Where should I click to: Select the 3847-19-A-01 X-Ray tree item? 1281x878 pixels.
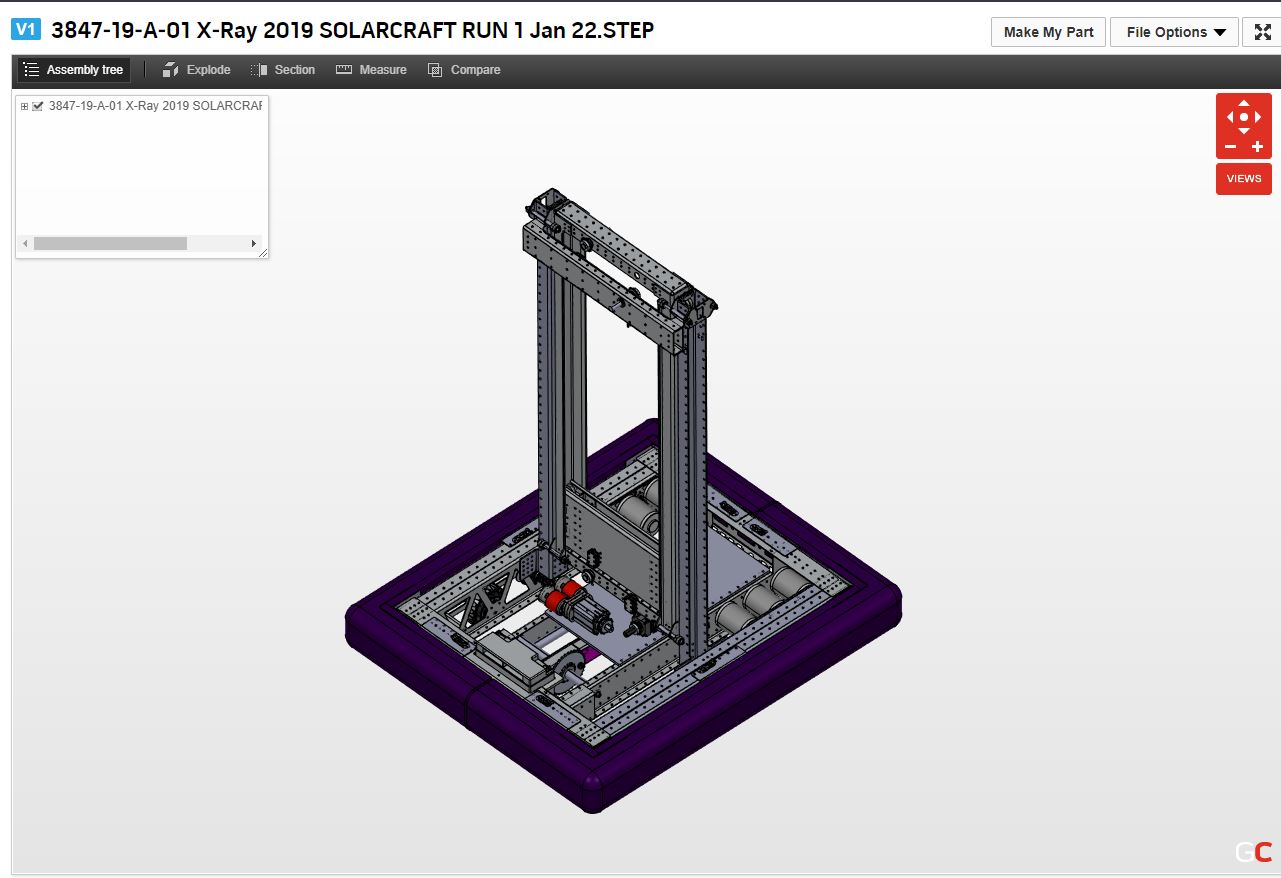pyautogui.click(x=155, y=106)
